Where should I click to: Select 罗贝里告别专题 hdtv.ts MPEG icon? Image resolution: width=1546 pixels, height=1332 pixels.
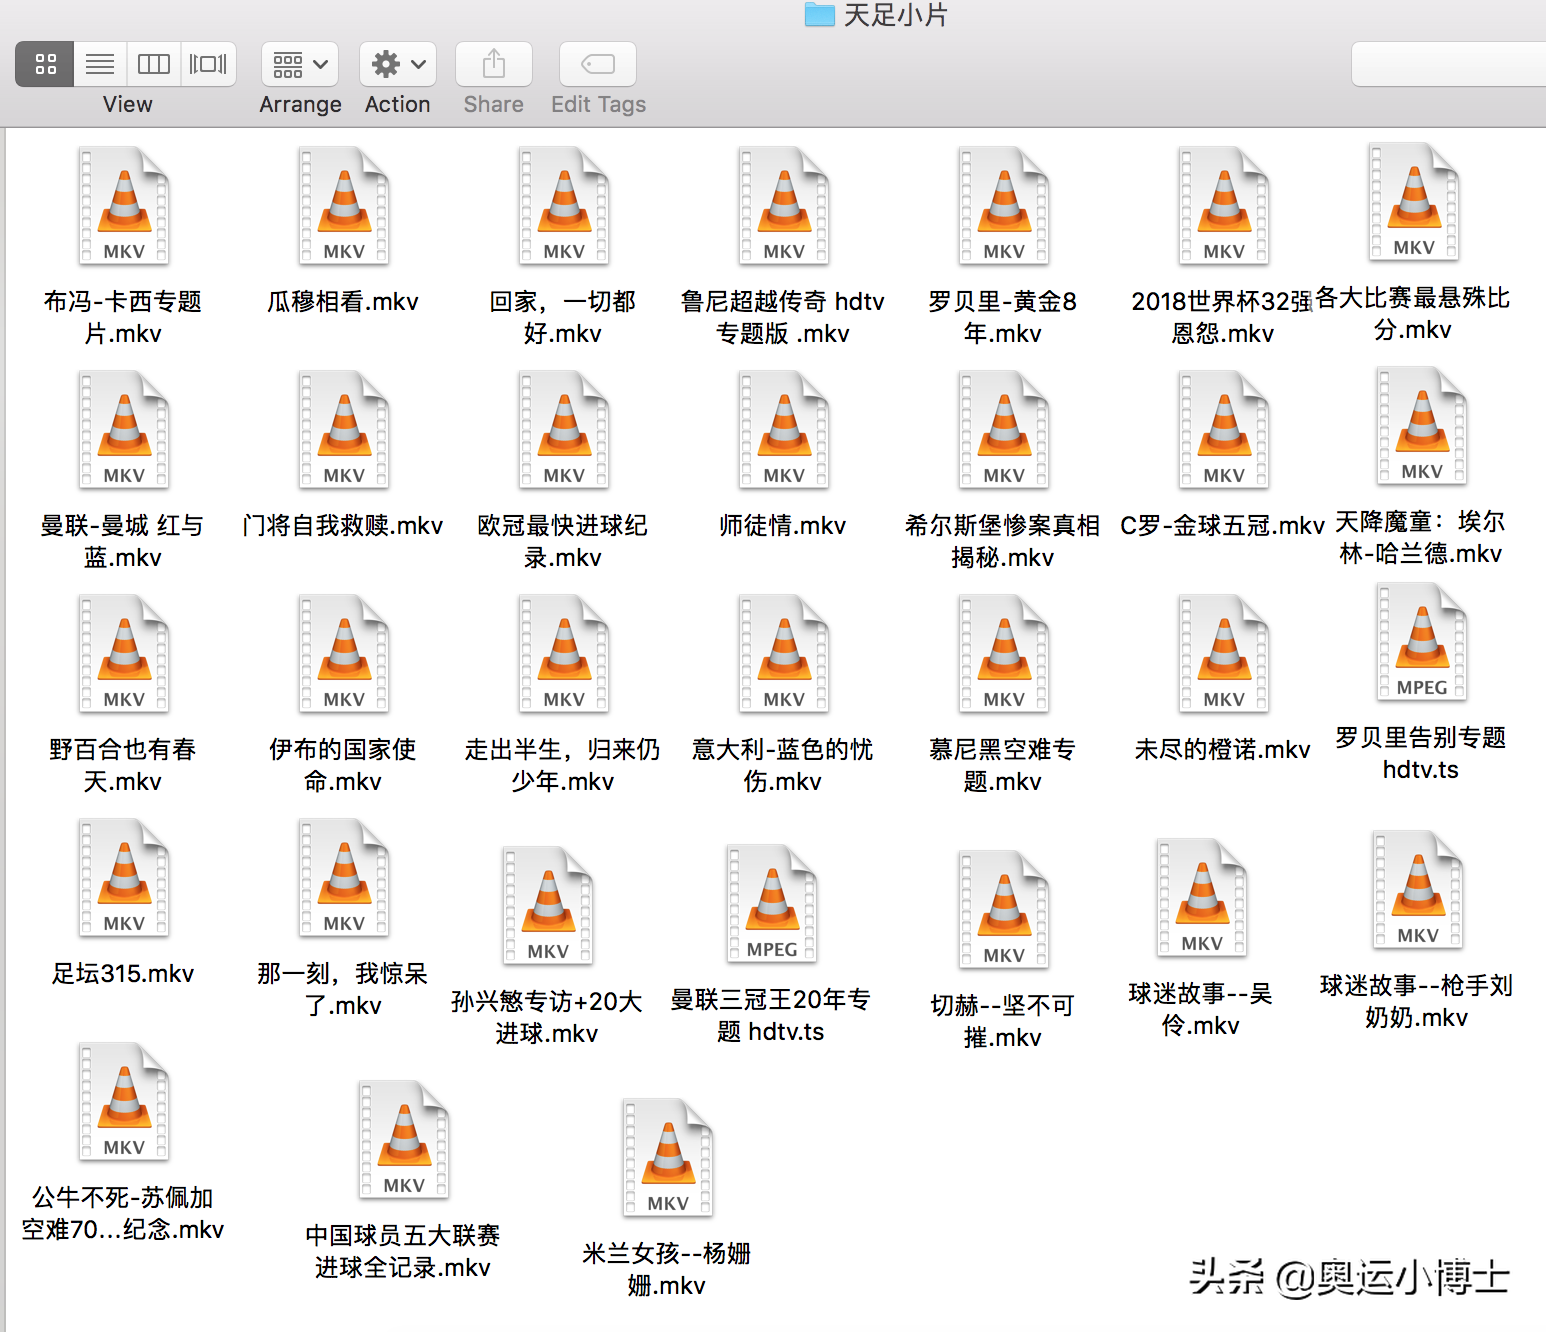pyautogui.click(x=1422, y=642)
